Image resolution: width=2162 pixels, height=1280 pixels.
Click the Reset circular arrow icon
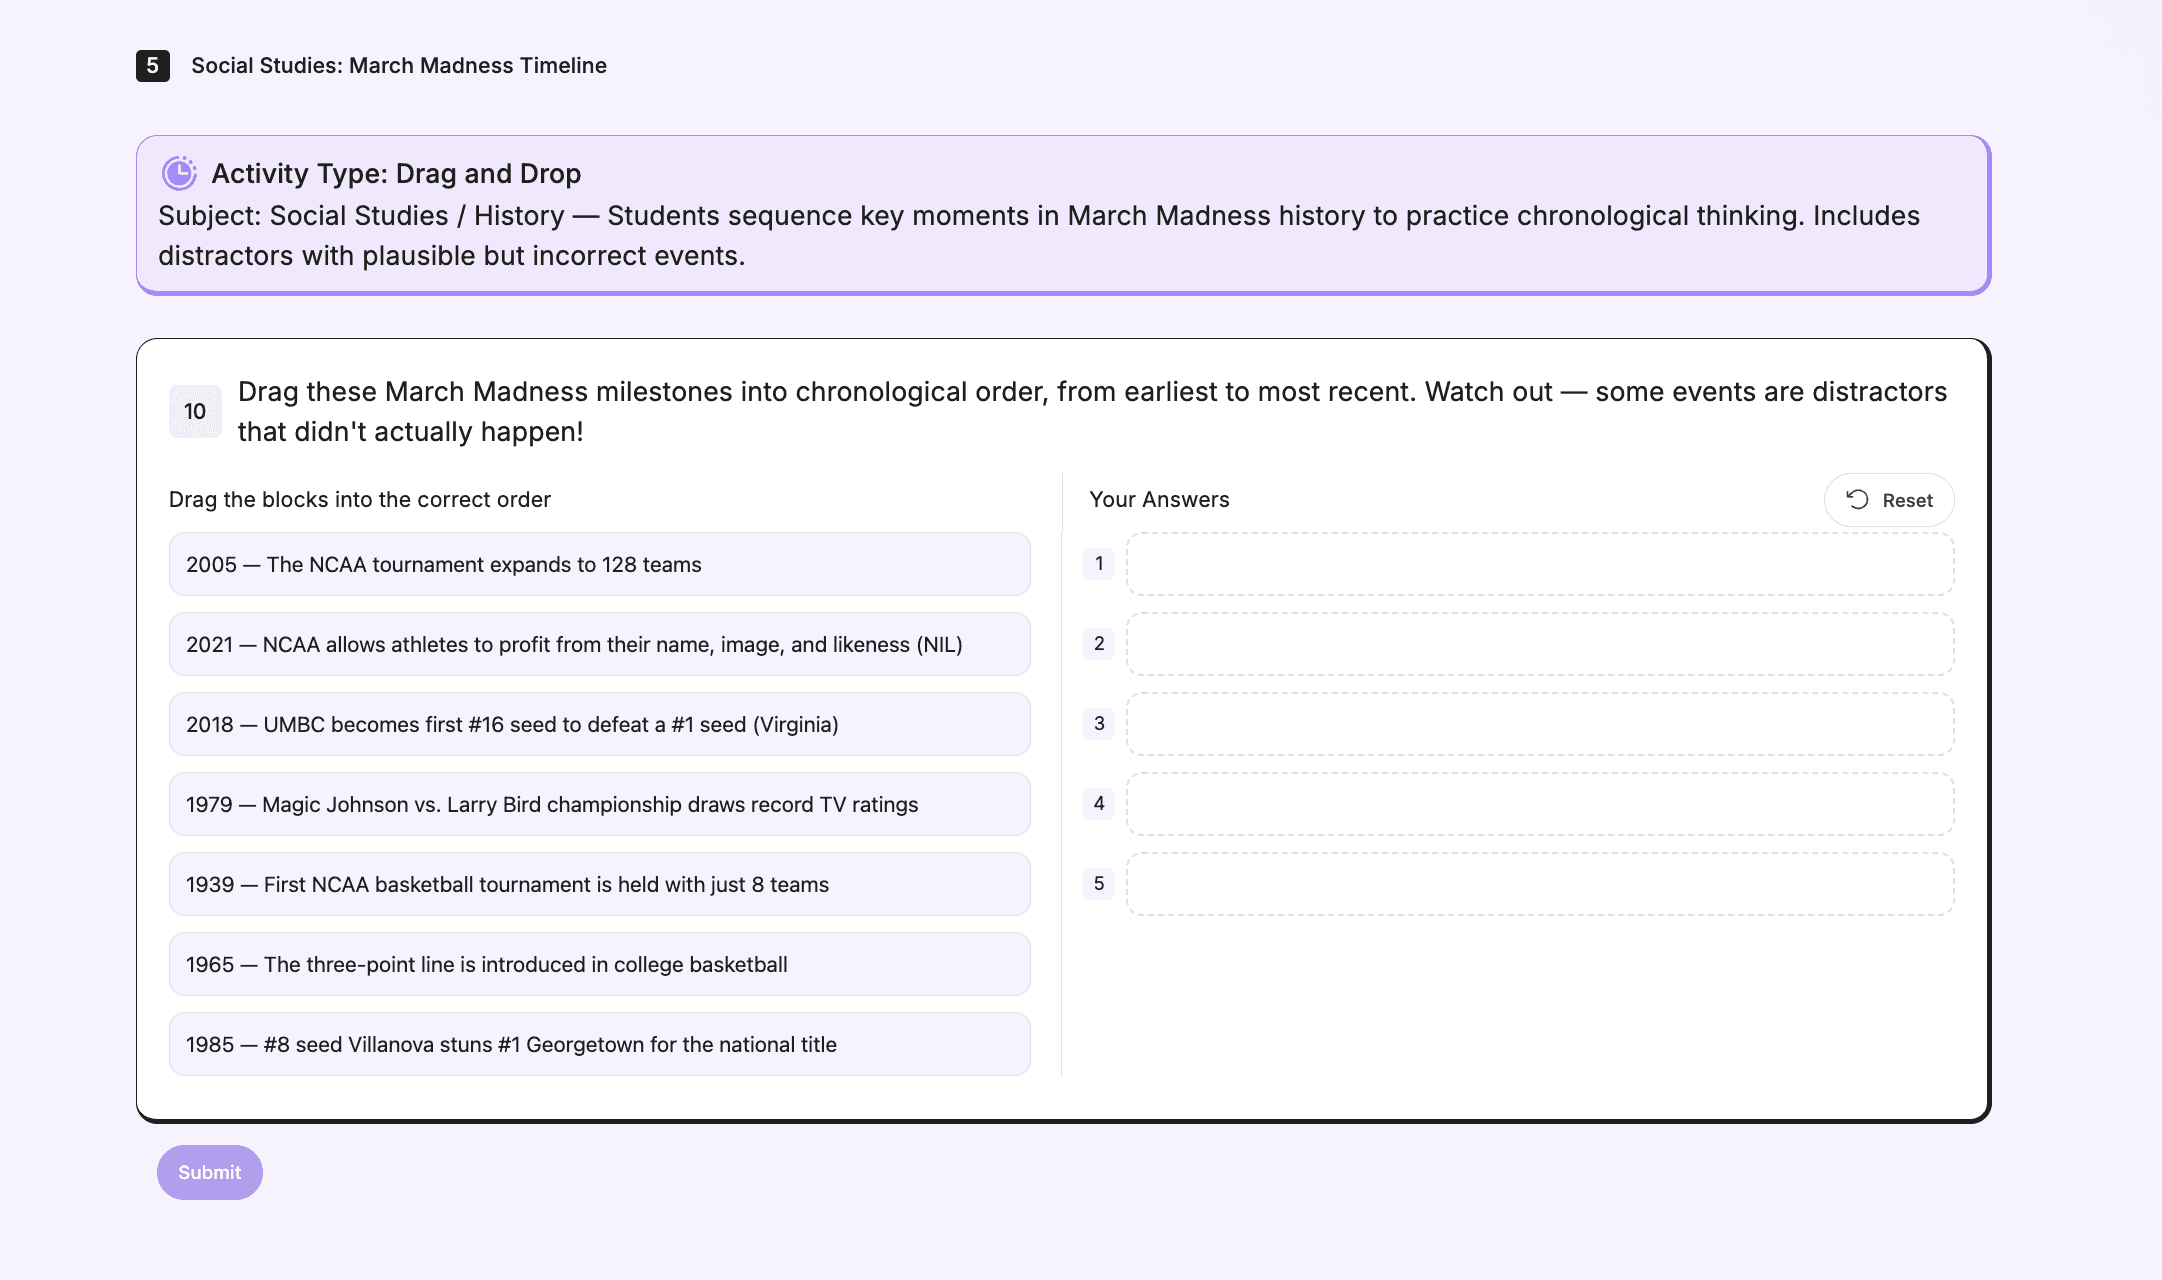pyautogui.click(x=1857, y=500)
